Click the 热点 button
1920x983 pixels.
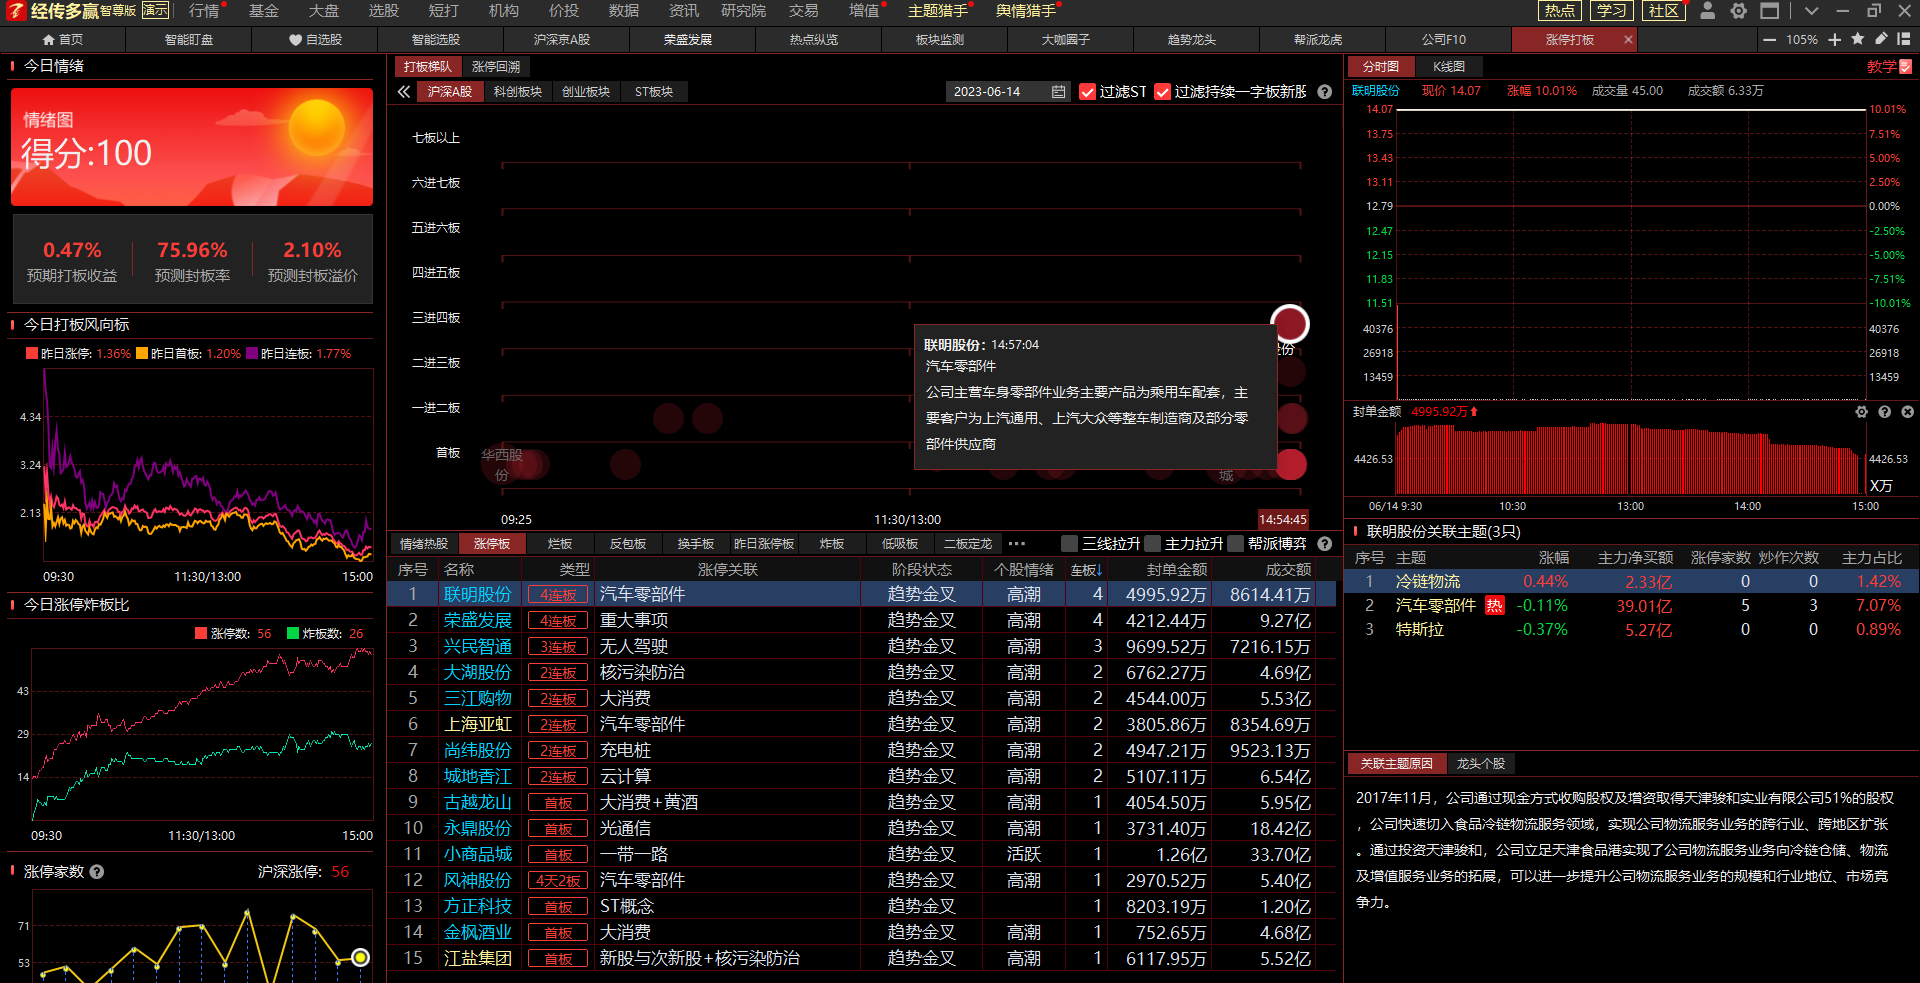1560,11
